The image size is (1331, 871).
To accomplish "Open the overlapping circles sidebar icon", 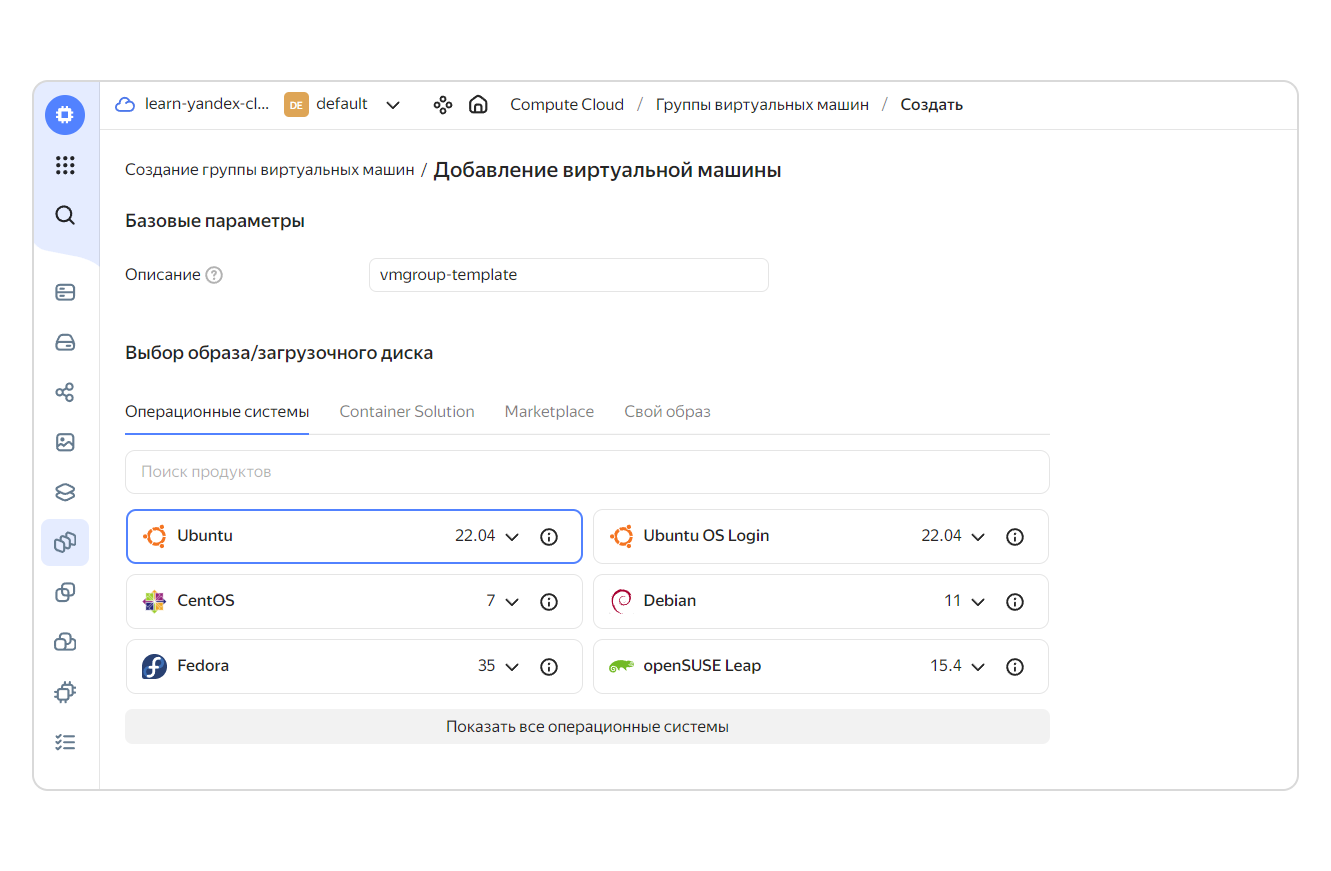I will (x=65, y=592).
